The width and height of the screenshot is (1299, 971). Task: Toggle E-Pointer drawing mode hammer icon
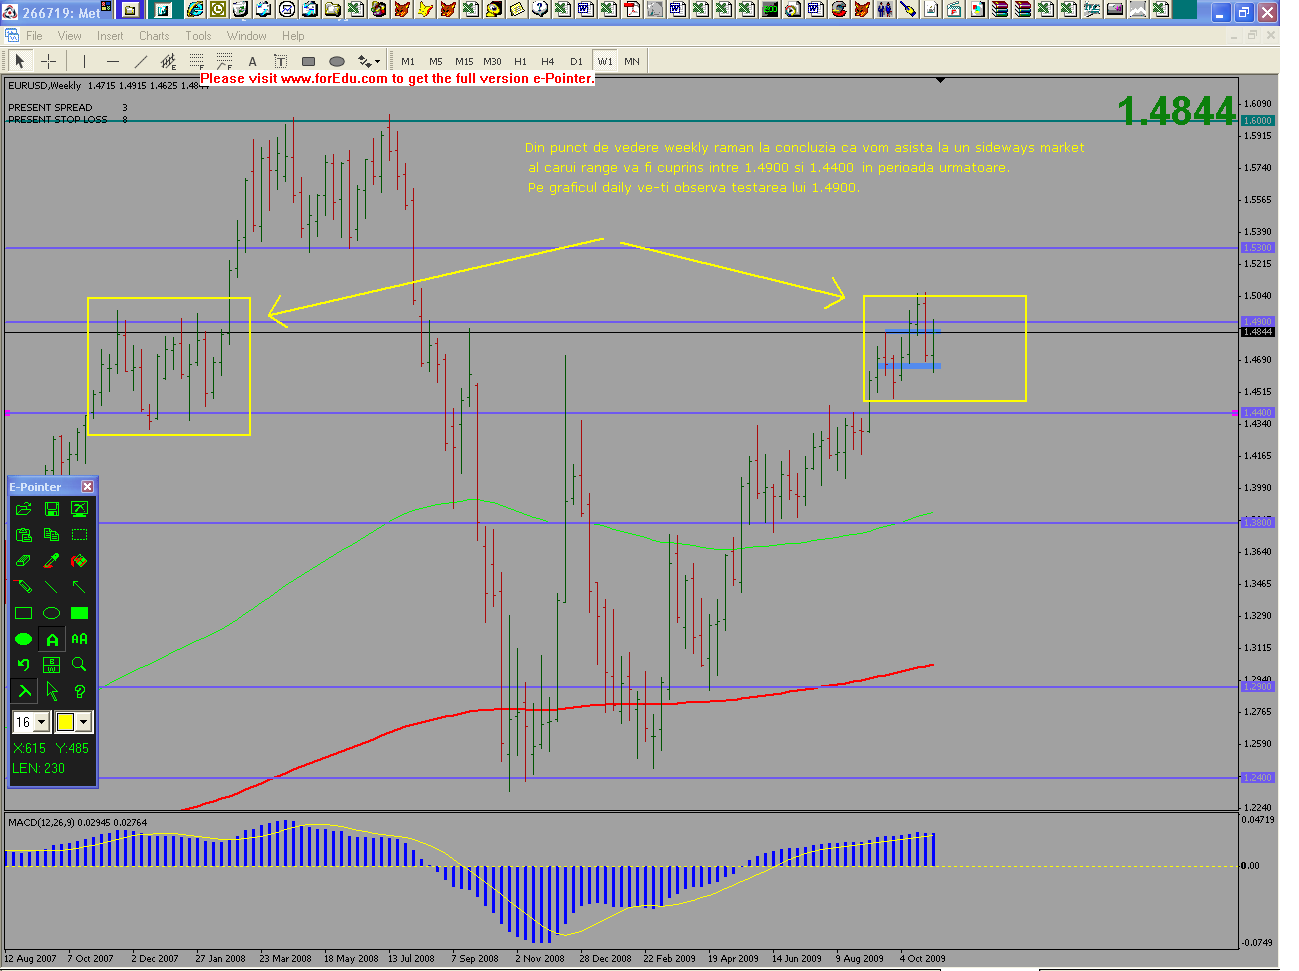[x=24, y=690]
